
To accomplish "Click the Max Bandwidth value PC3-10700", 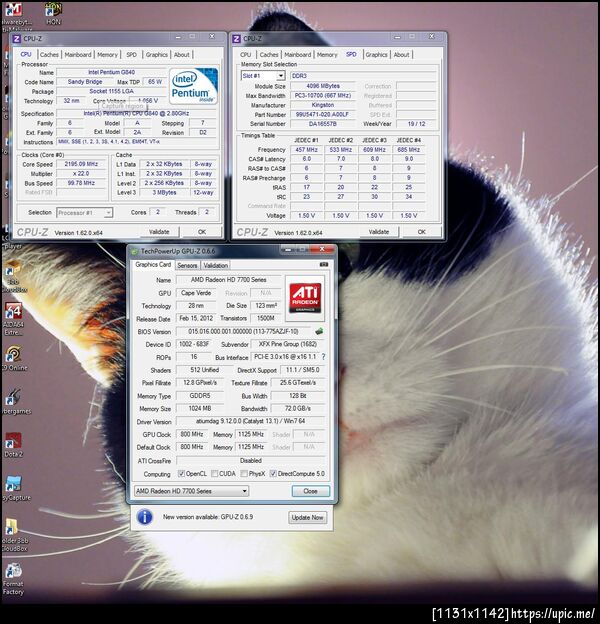I will [322, 96].
